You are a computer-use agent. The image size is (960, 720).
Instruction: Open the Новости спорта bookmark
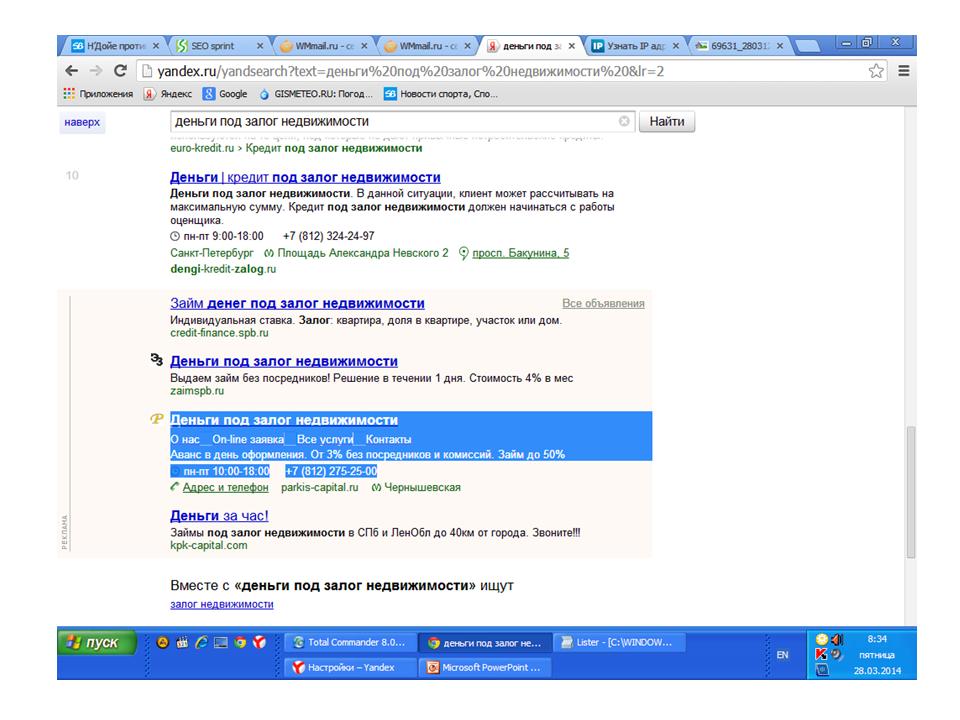coord(441,94)
